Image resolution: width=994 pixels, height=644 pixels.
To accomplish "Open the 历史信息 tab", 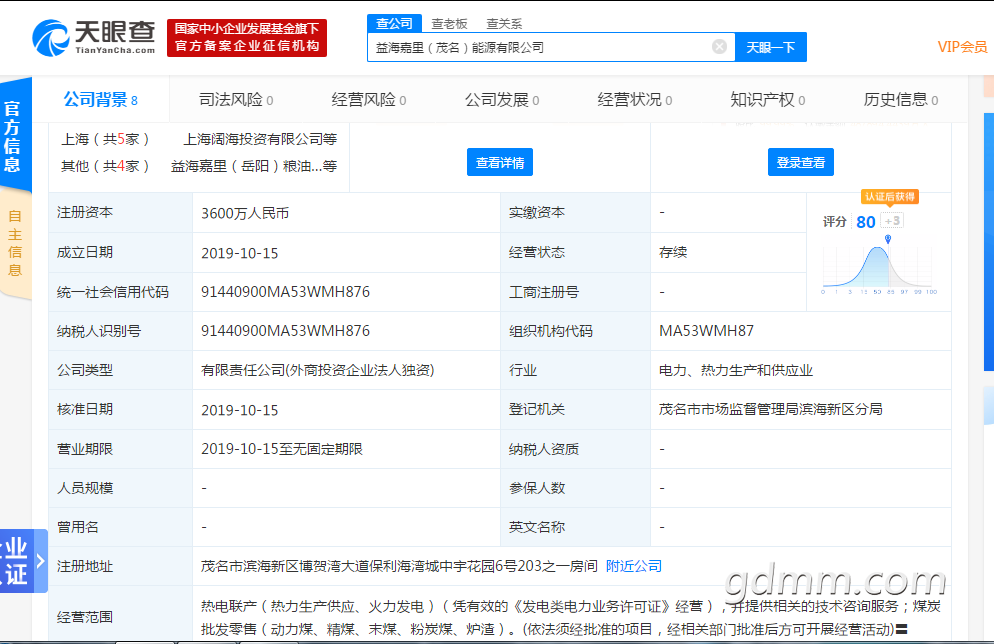I will pyautogui.click(x=900, y=100).
